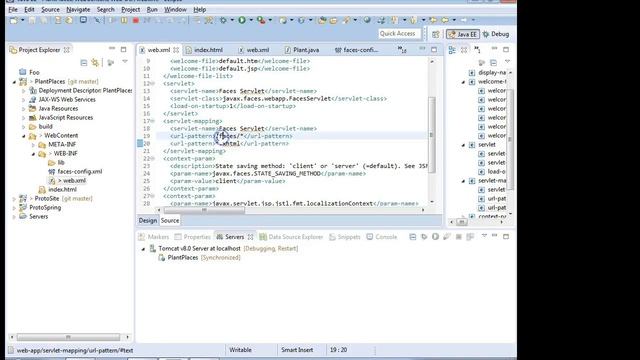Open the Project menu

[x=130, y=9]
